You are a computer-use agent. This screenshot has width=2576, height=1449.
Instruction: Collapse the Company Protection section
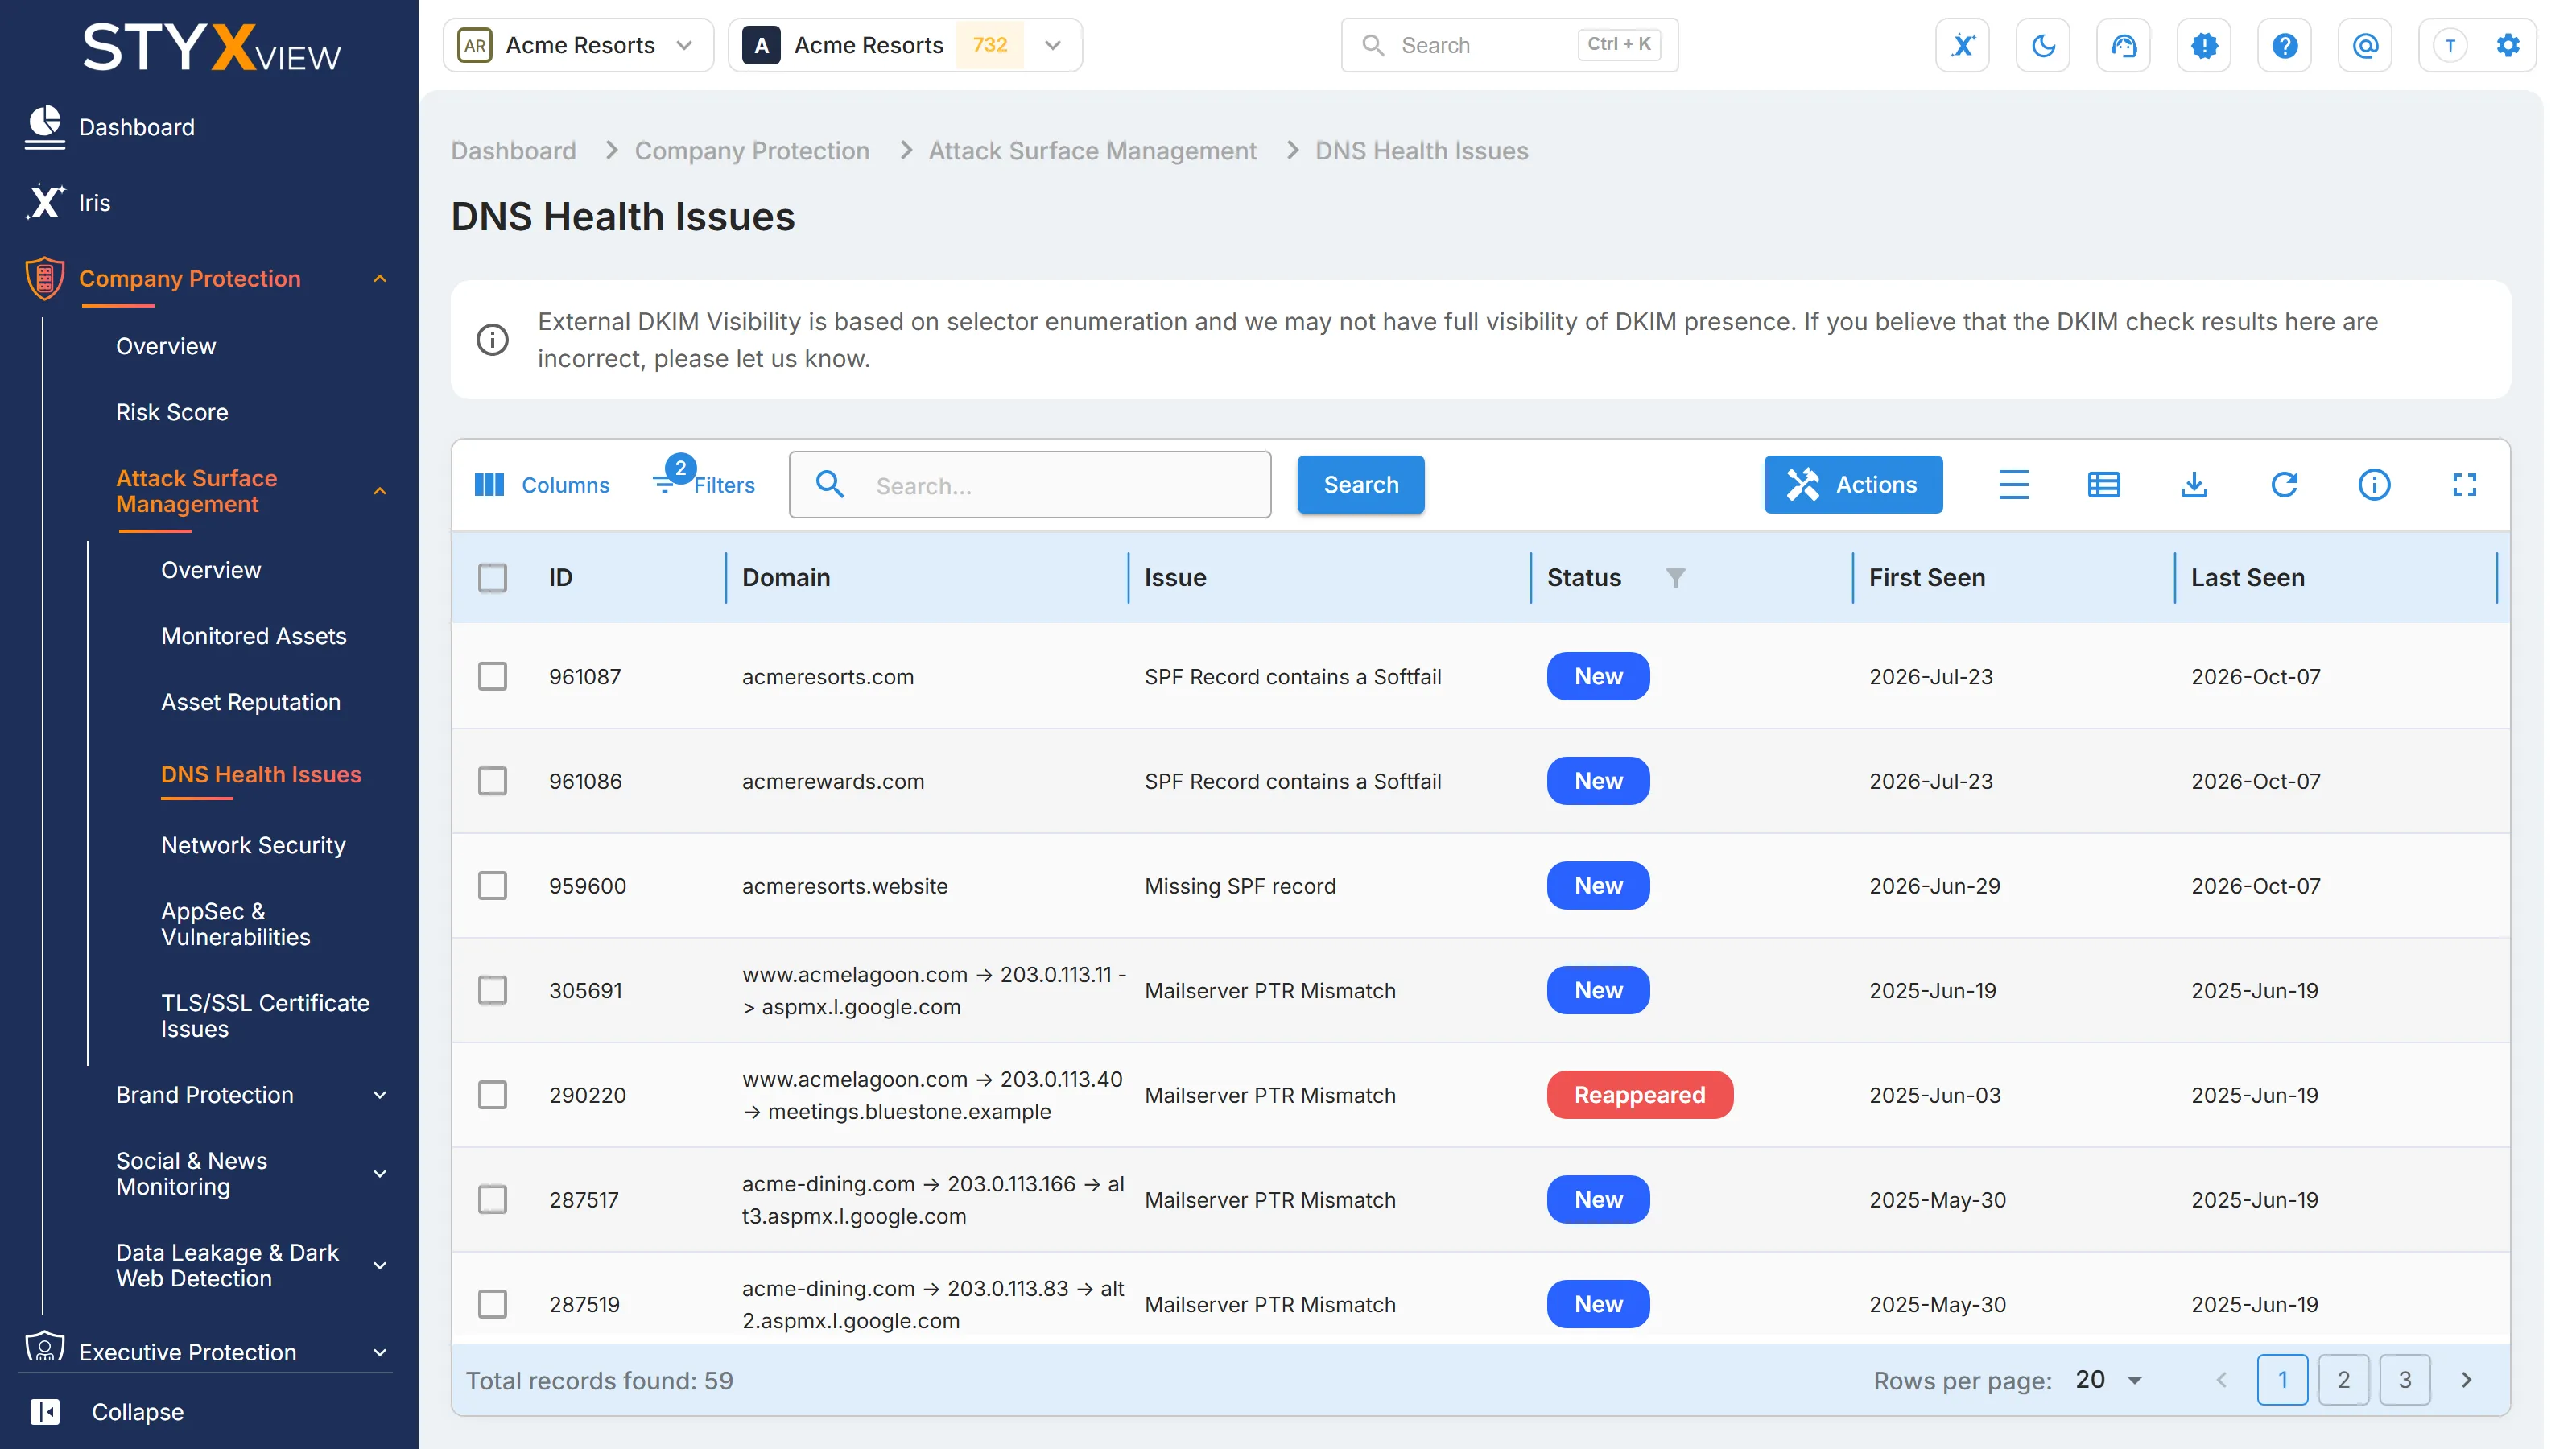point(380,279)
